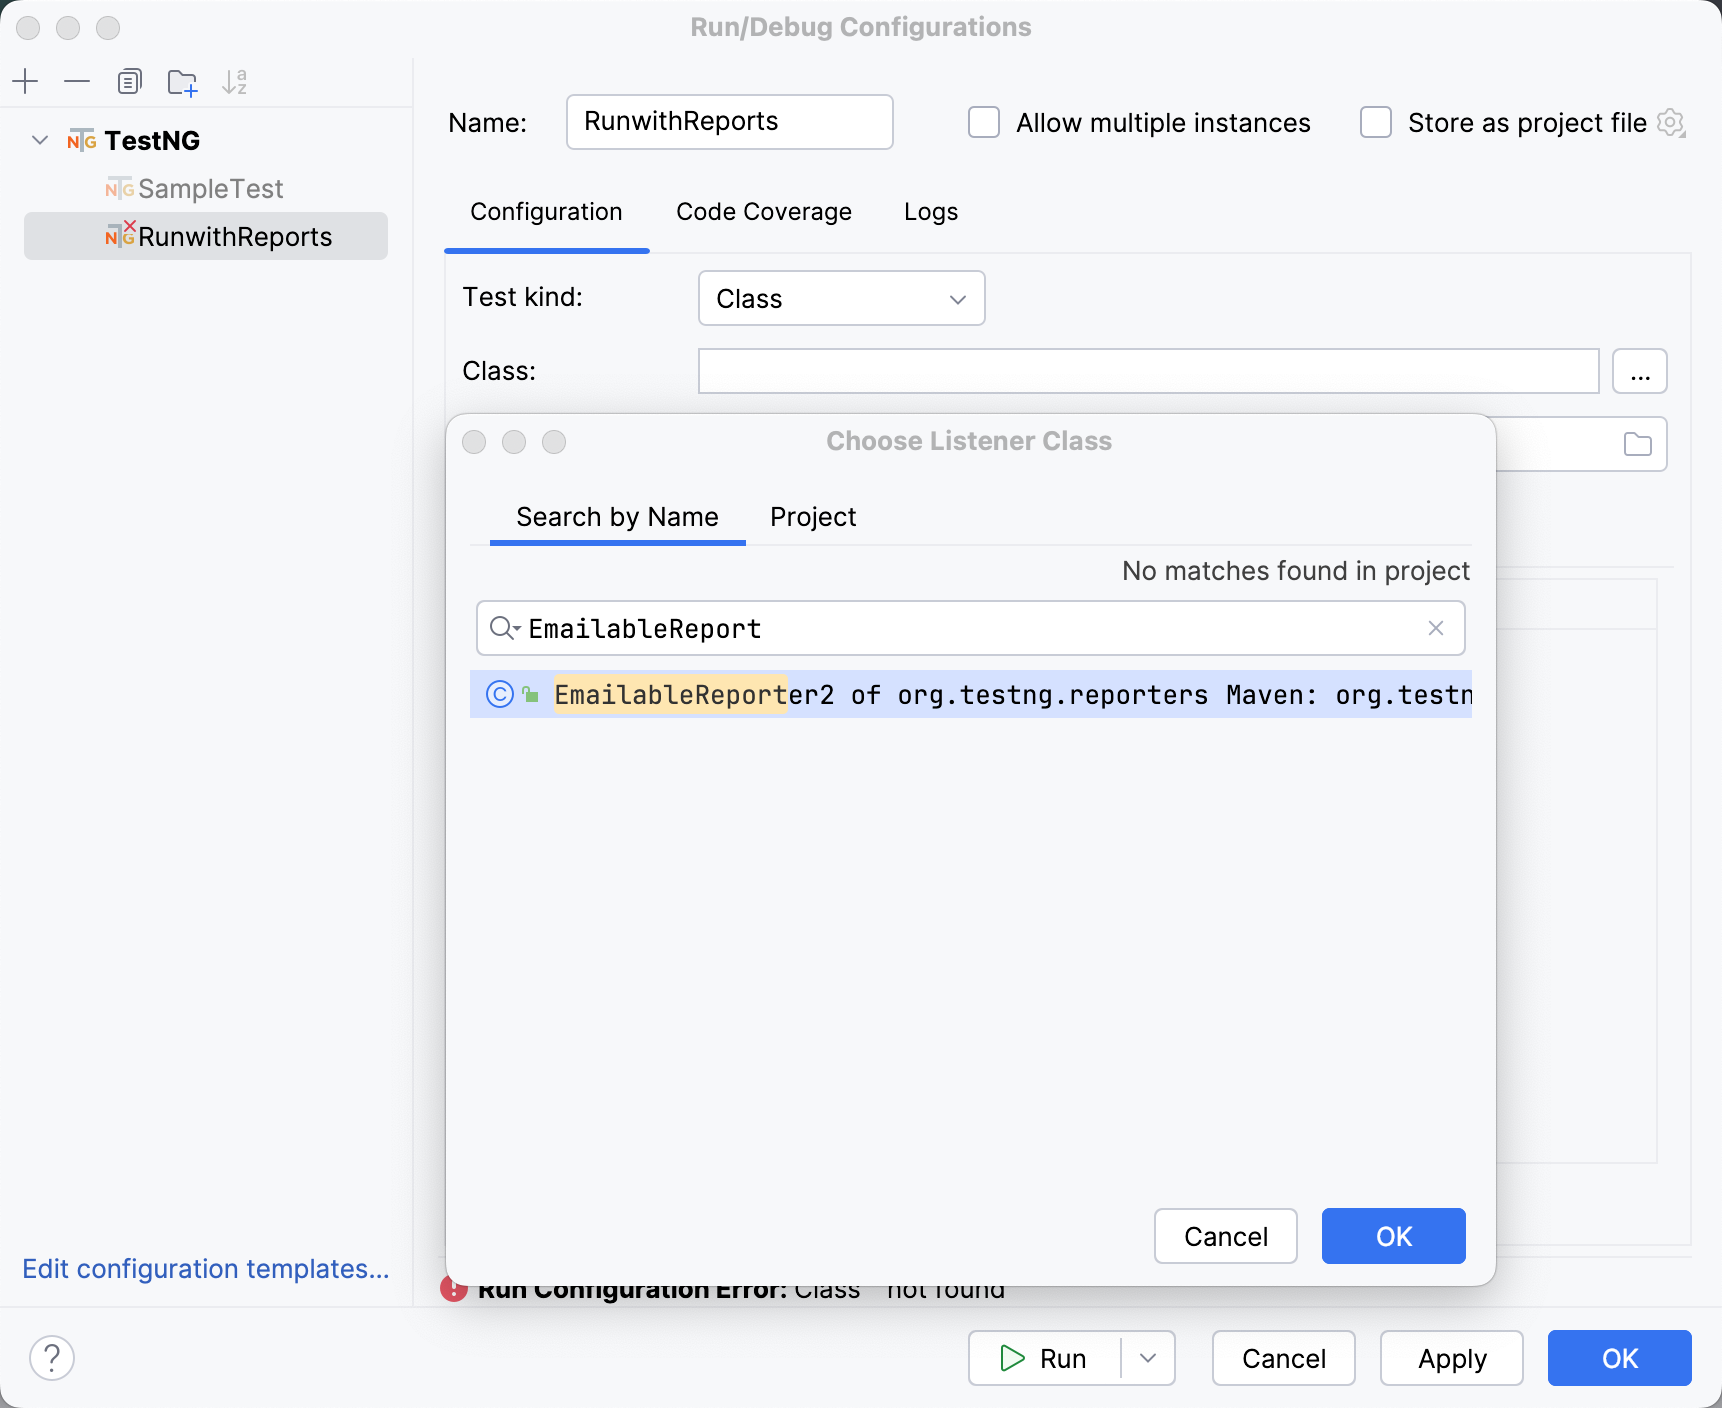This screenshot has height=1408, width=1722.
Task: Clear the EmailableReport search text
Action: pos(1436,628)
